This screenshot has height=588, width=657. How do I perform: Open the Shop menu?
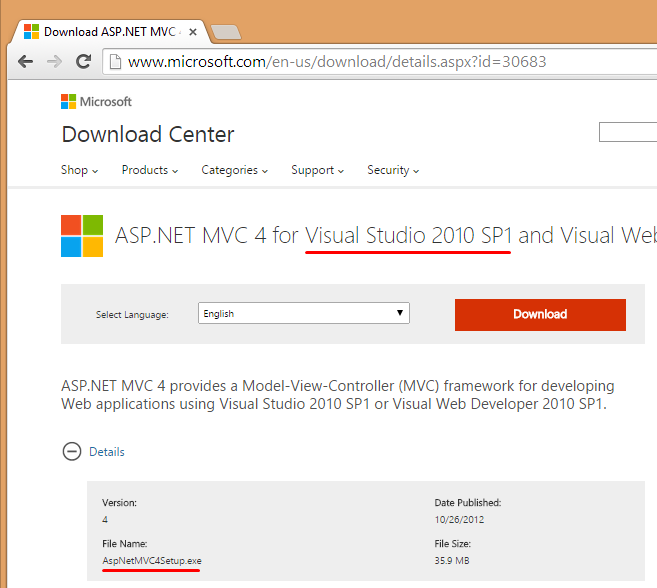80,170
